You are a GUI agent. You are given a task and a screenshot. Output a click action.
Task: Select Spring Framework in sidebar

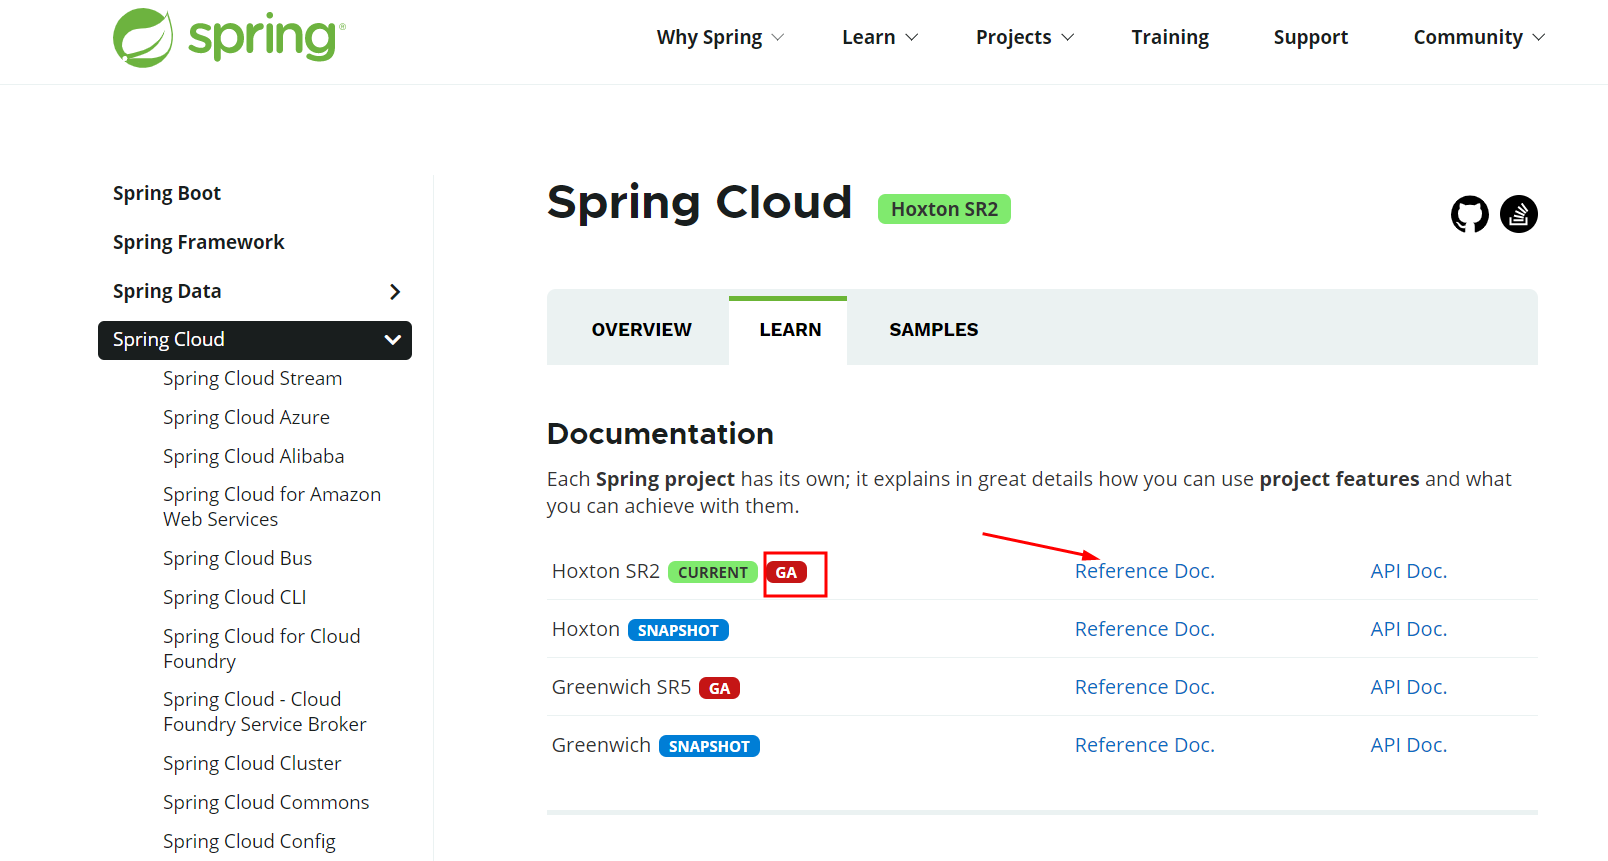(199, 242)
